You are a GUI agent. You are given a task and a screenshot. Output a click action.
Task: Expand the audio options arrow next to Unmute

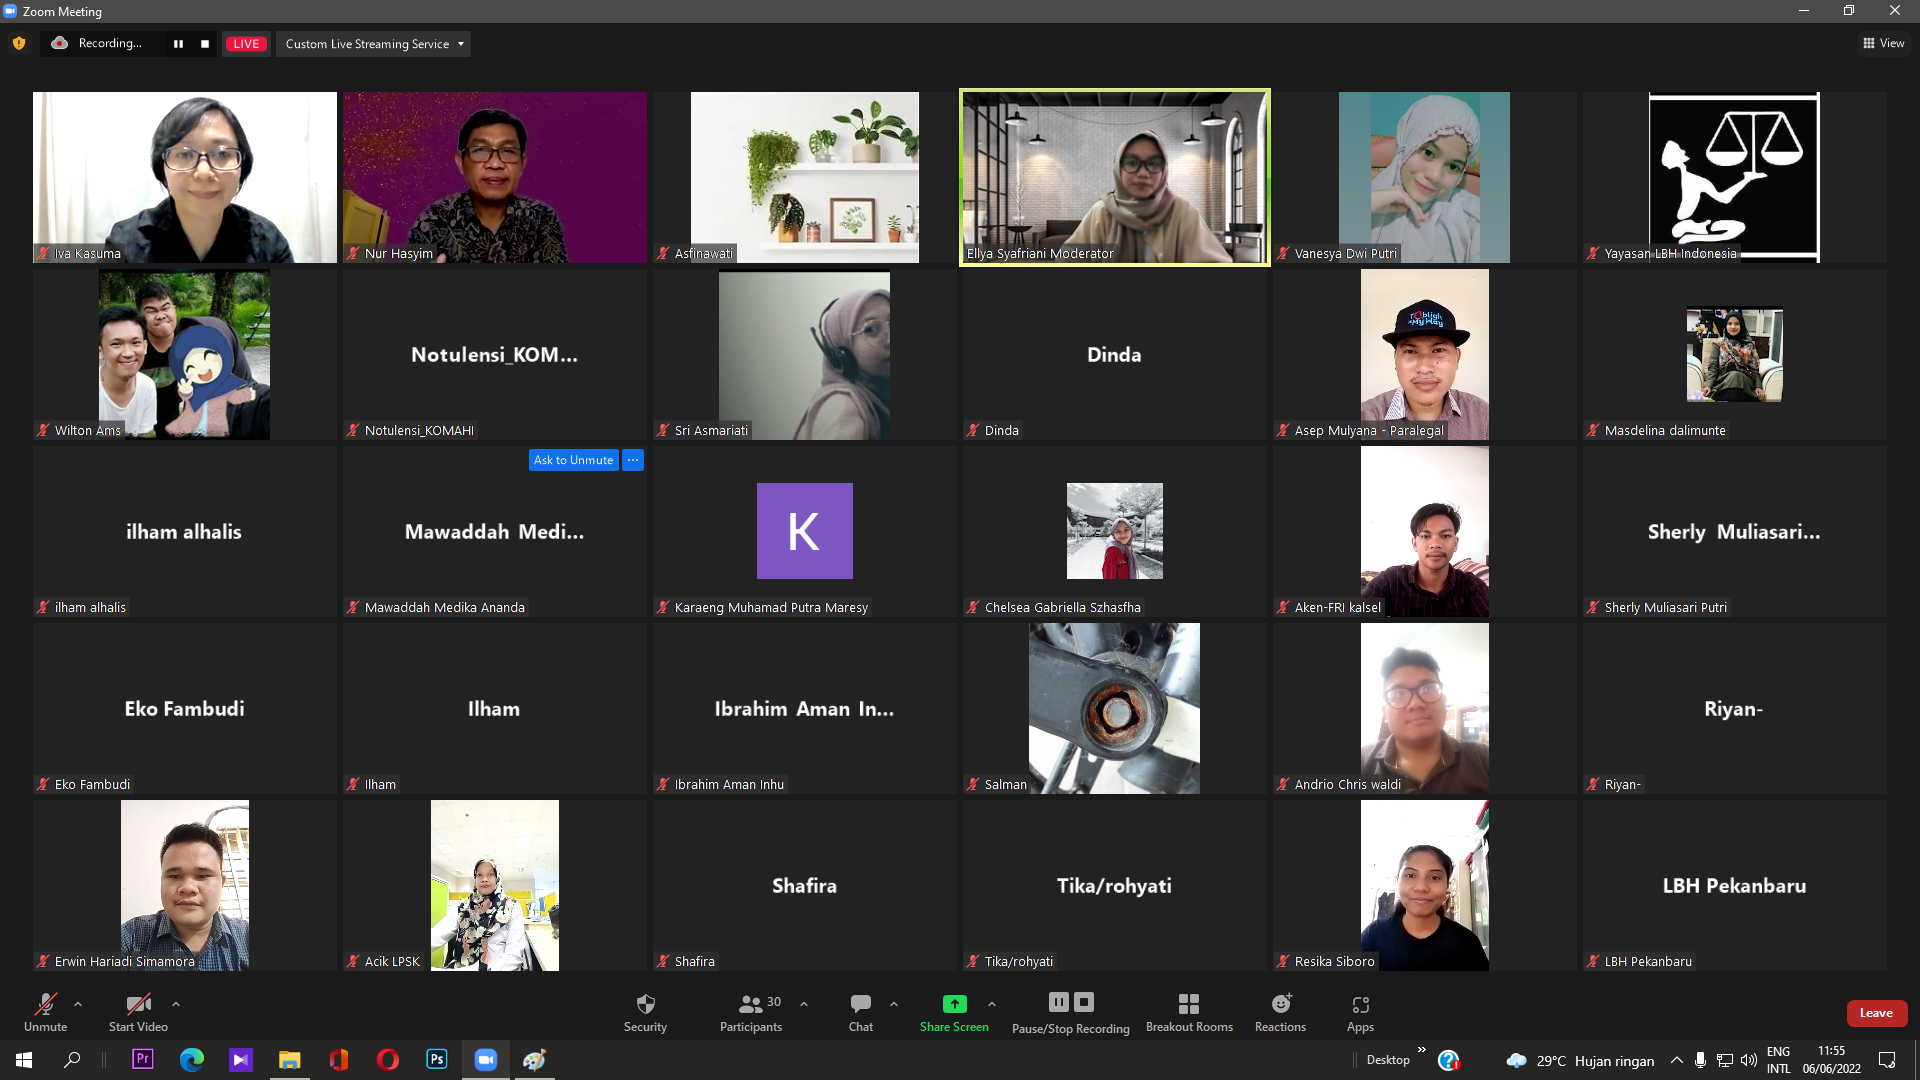(78, 1004)
